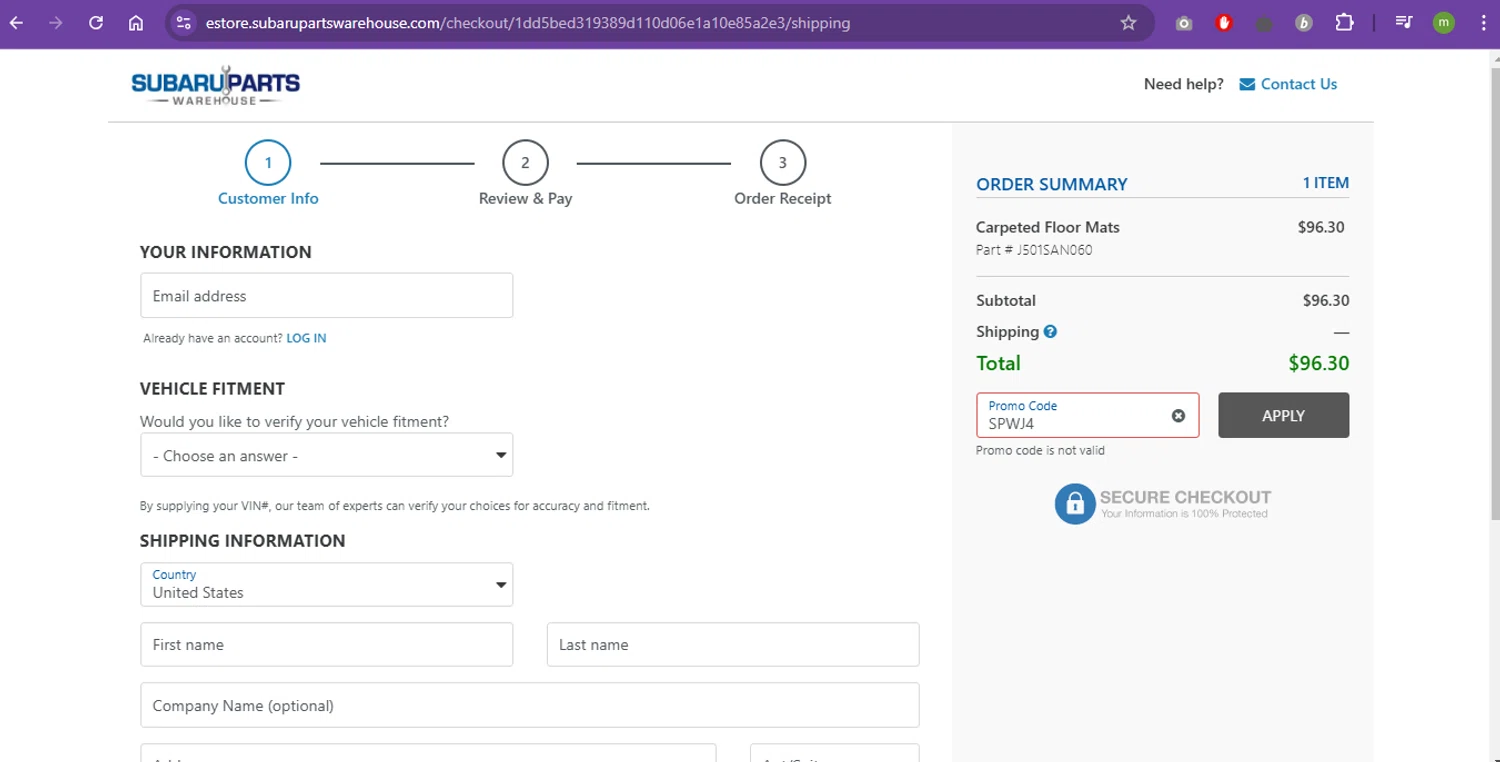Screen dimensions: 1500x762
Task: Click the browser address bar URL
Action: click(528, 23)
